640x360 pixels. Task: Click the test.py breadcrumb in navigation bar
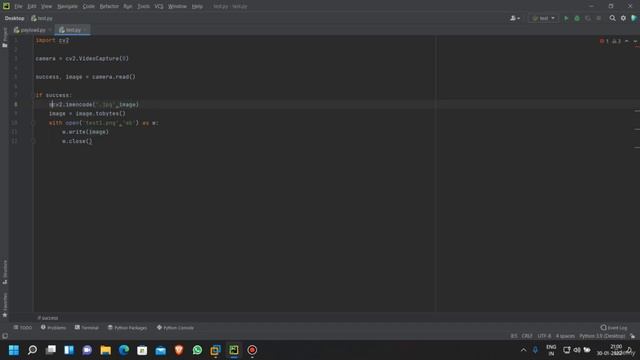[42, 18]
